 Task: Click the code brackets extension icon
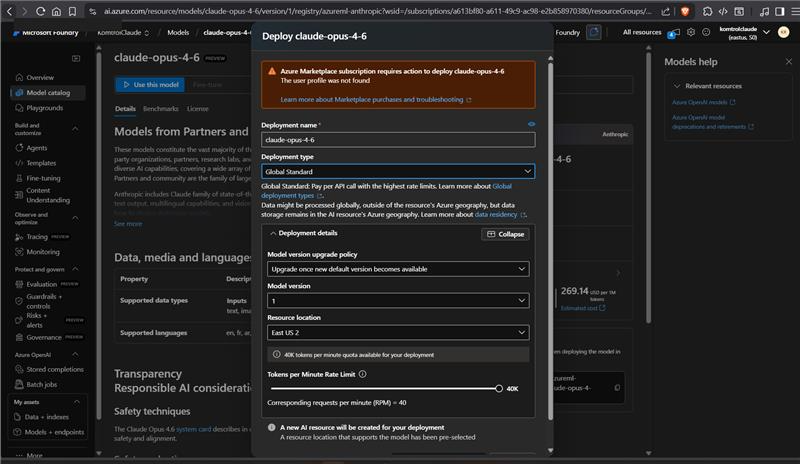[x=723, y=11]
